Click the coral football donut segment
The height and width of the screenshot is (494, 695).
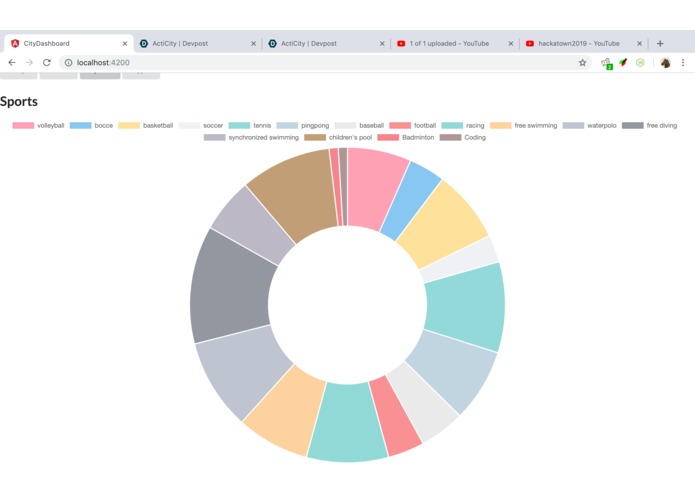point(395,418)
